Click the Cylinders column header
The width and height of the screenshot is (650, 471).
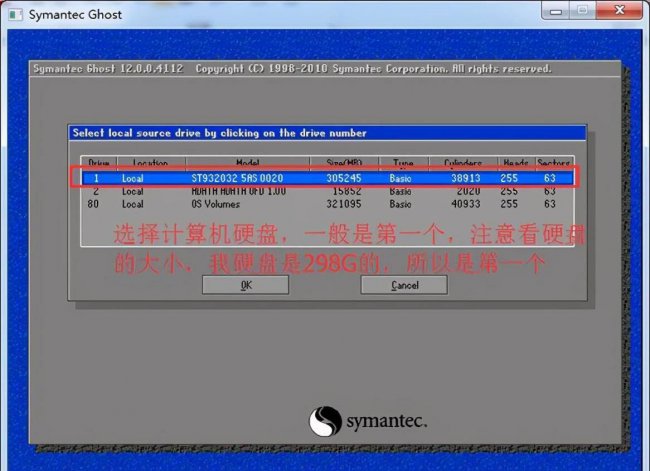point(463,163)
